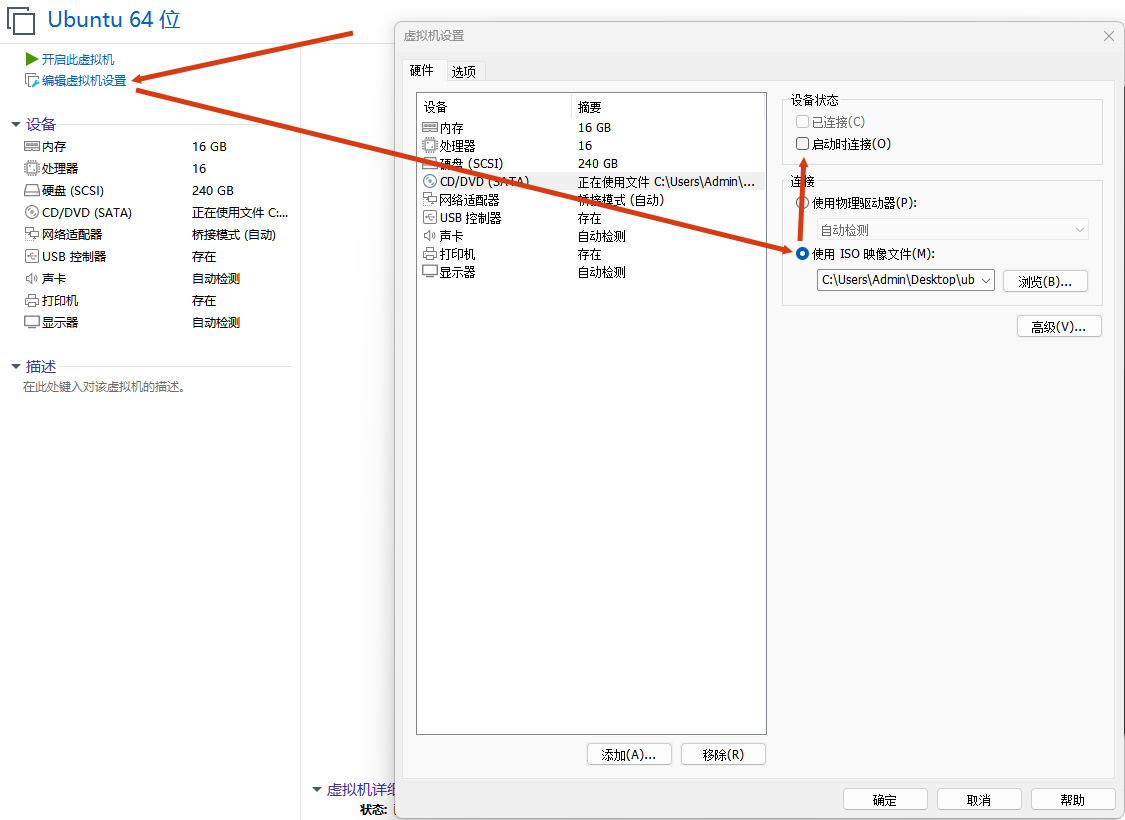Click the green play icon to power on VM
This screenshot has width=1125, height=820.
(x=32, y=59)
